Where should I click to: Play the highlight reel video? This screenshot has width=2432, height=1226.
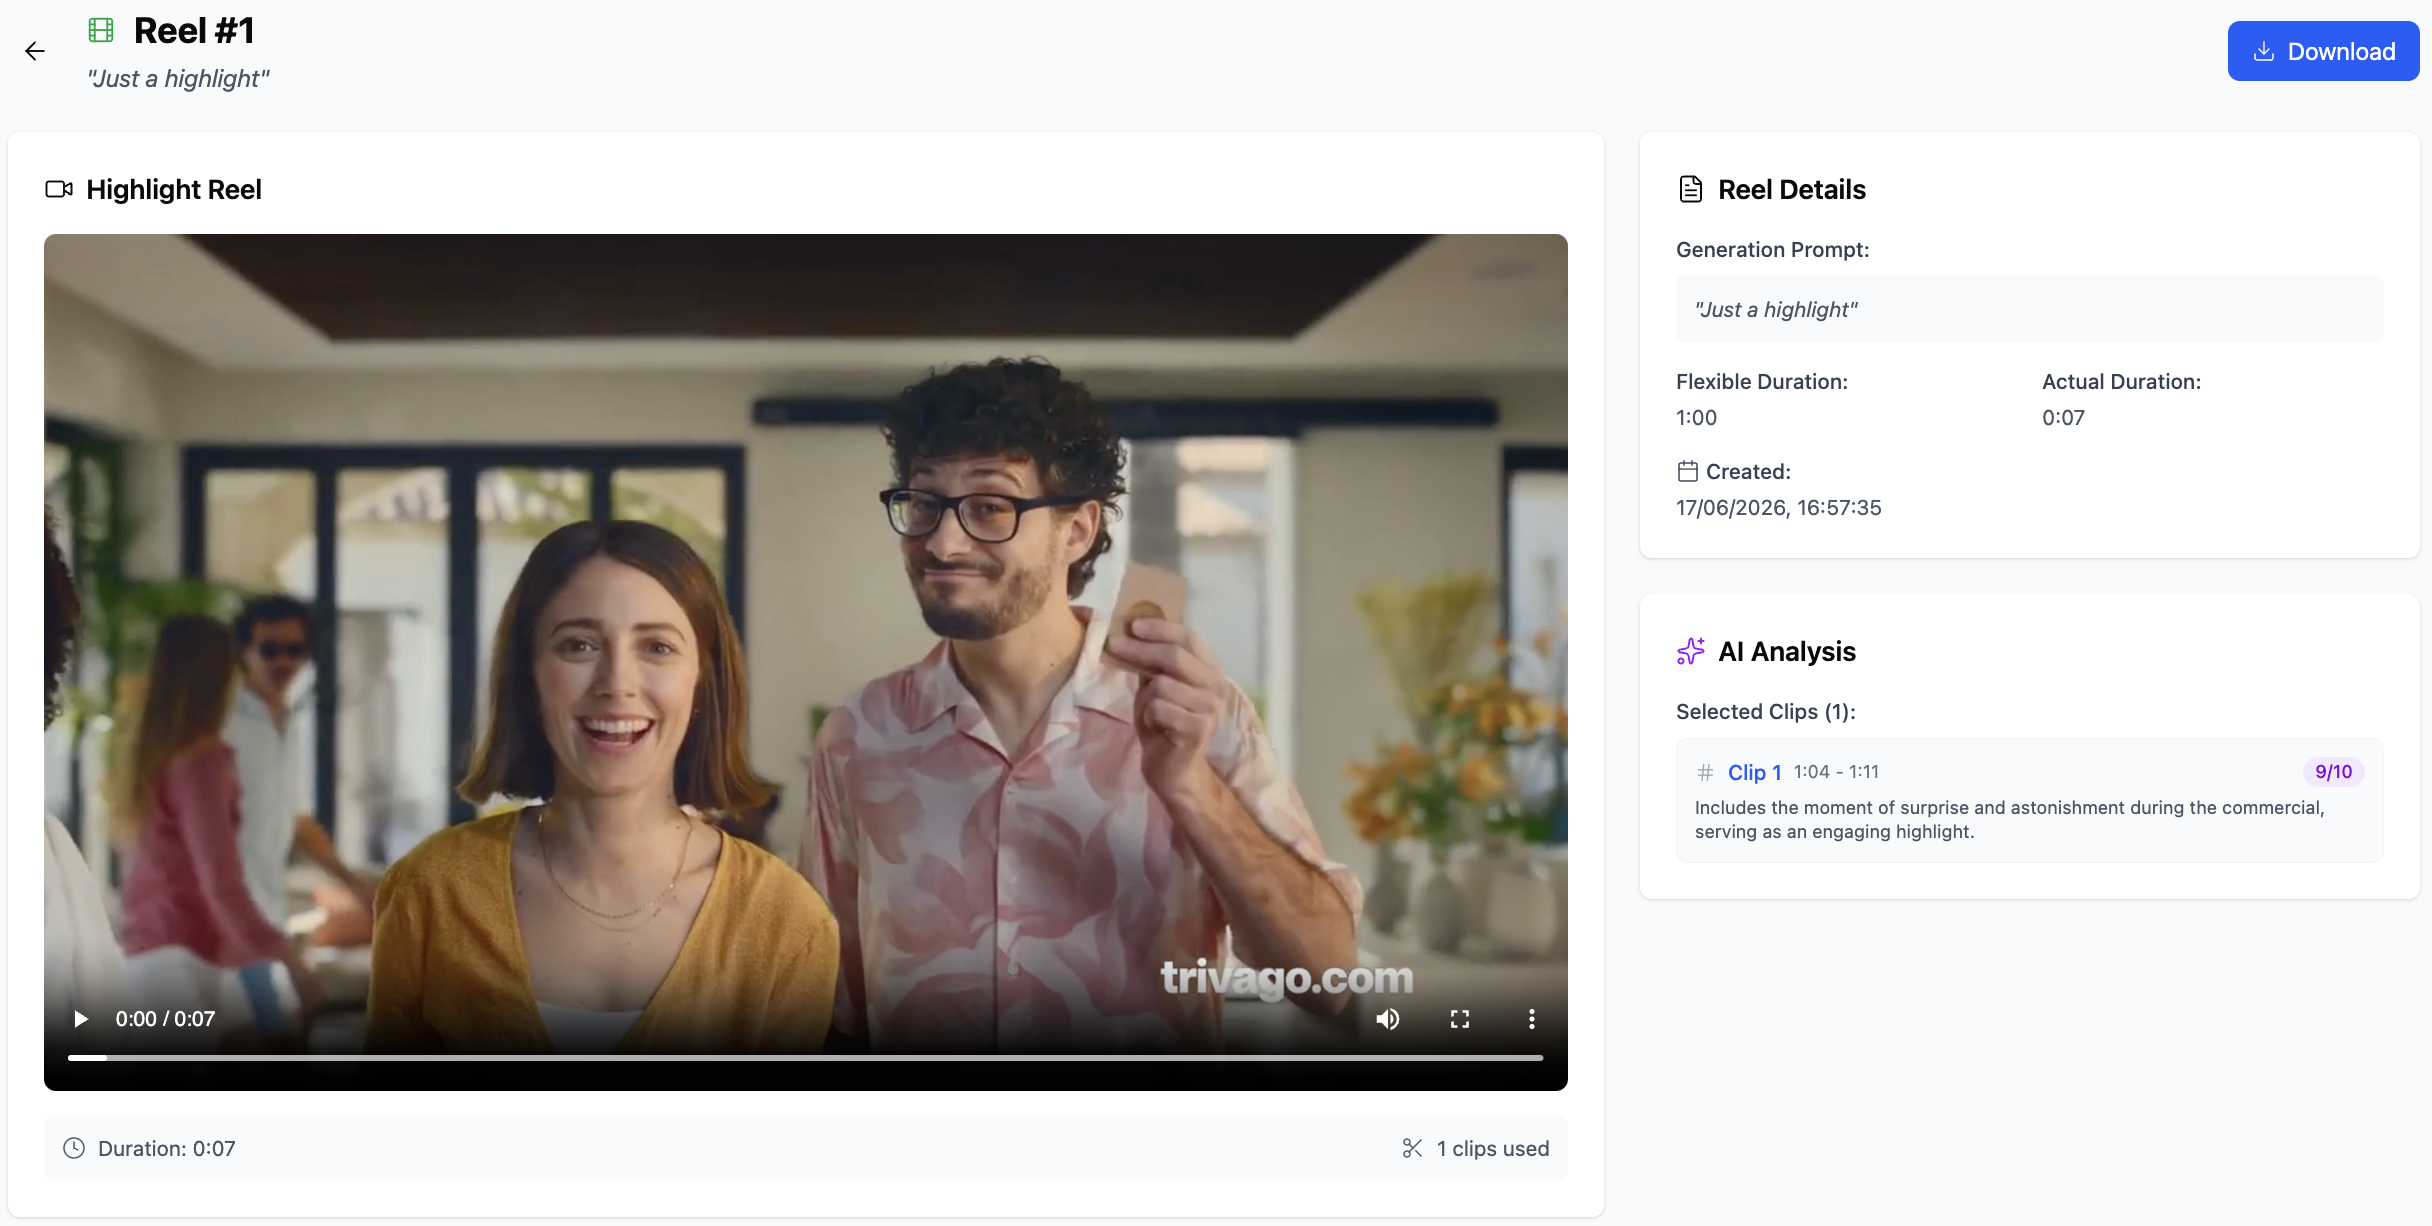81,1019
